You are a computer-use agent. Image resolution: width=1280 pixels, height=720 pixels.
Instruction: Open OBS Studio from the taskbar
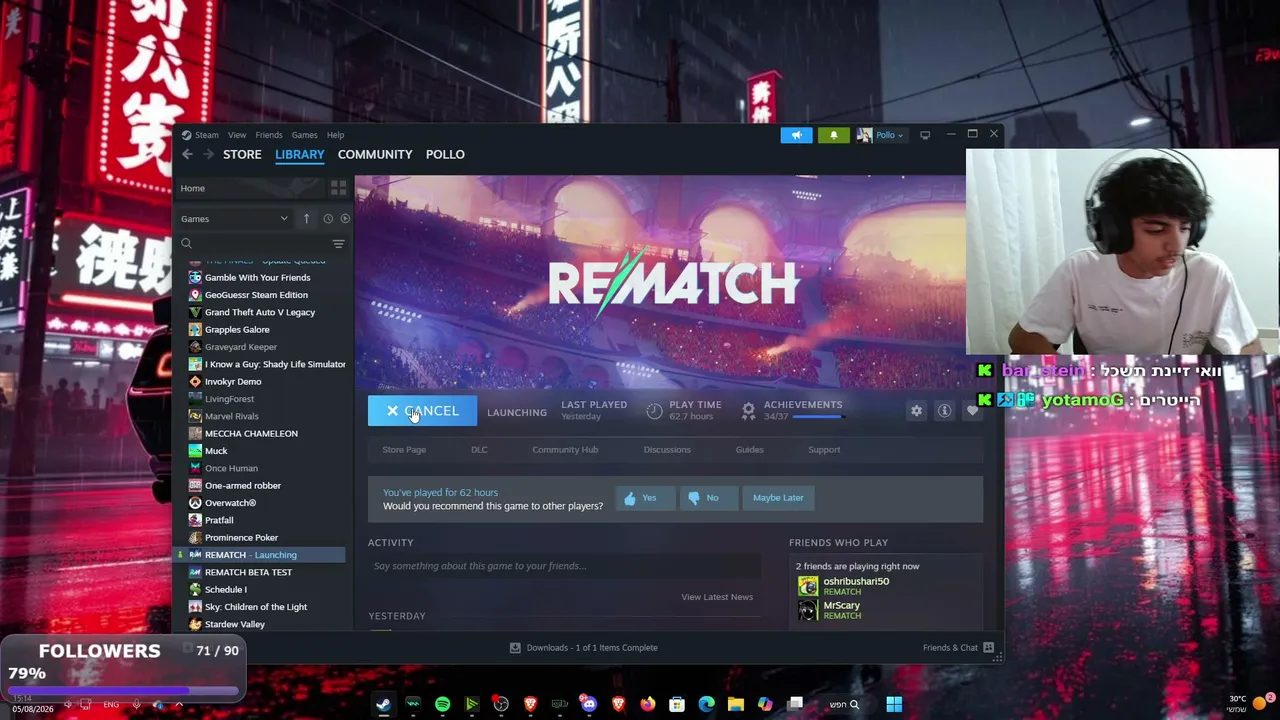click(501, 704)
